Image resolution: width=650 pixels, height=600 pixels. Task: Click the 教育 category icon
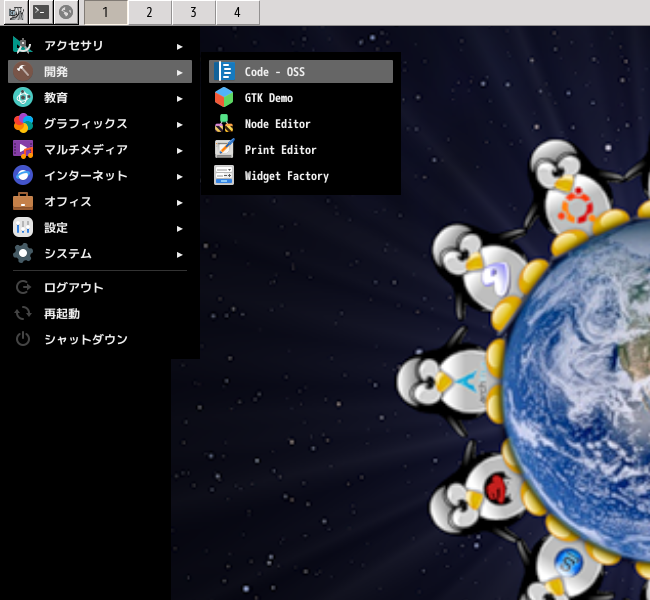tap(23, 97)
